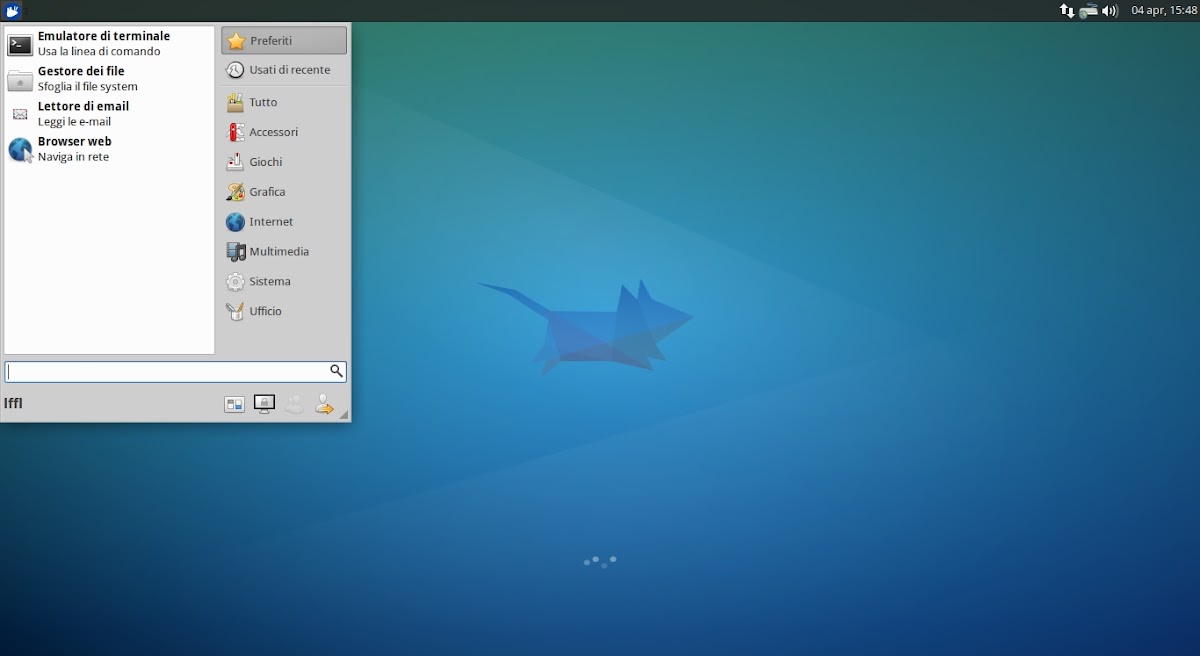1200x656 pixels.
Task: Click the Whisker menu button in the panel
Action: click(x=13, y=11)
